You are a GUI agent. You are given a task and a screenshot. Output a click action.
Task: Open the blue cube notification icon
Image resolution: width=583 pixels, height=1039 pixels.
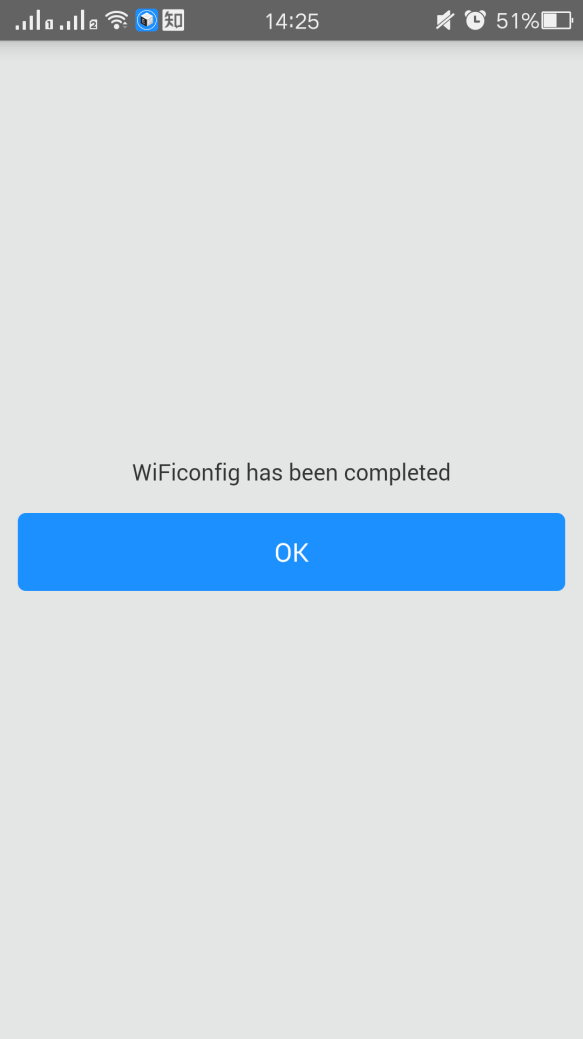click(x=146, y=21)
